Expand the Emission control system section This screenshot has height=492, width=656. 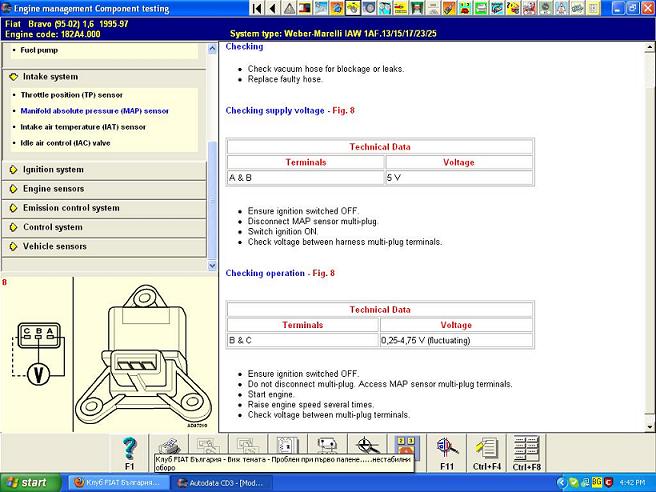pos(70,208)
